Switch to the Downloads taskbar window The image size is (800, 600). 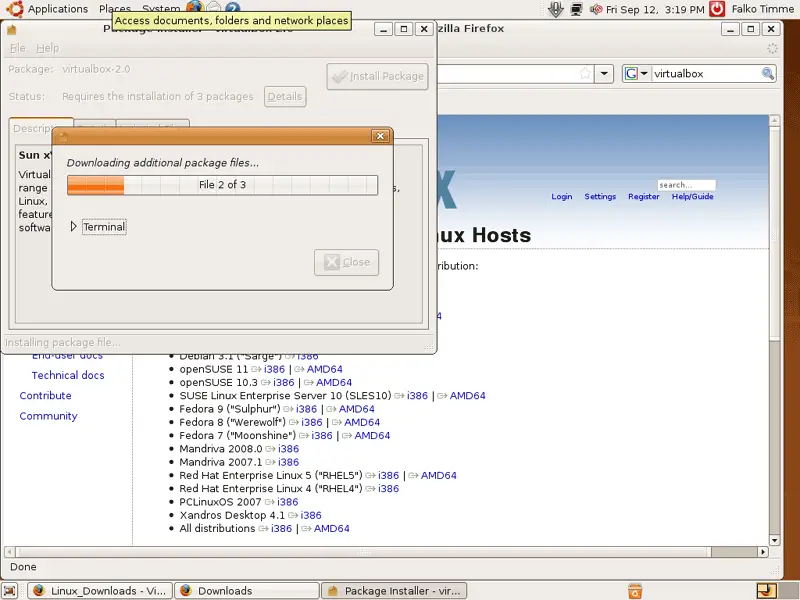point(247,591)
